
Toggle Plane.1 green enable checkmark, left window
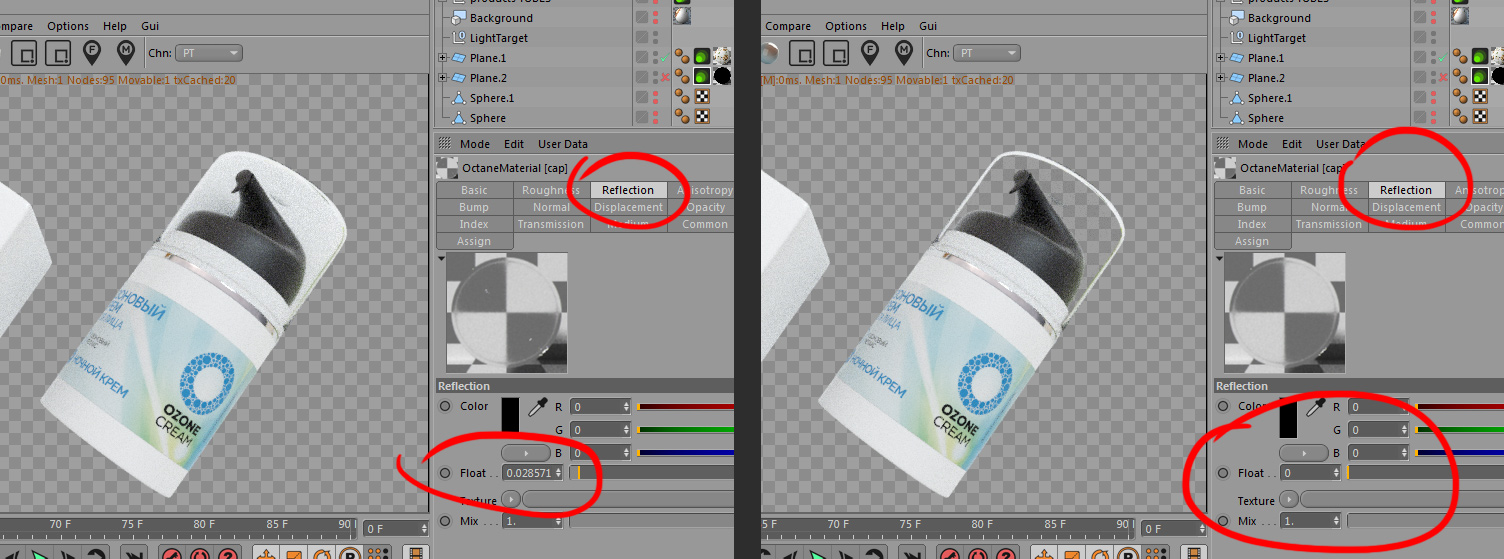pos(664,58)
